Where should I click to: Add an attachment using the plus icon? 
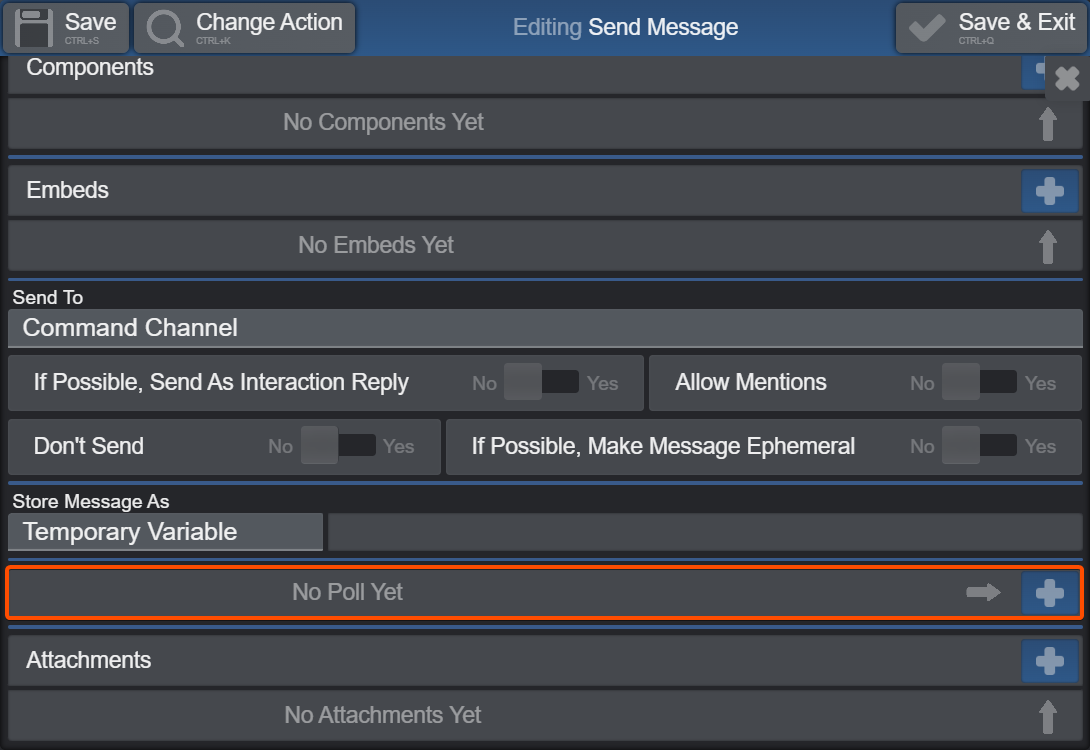point(1050,660)
